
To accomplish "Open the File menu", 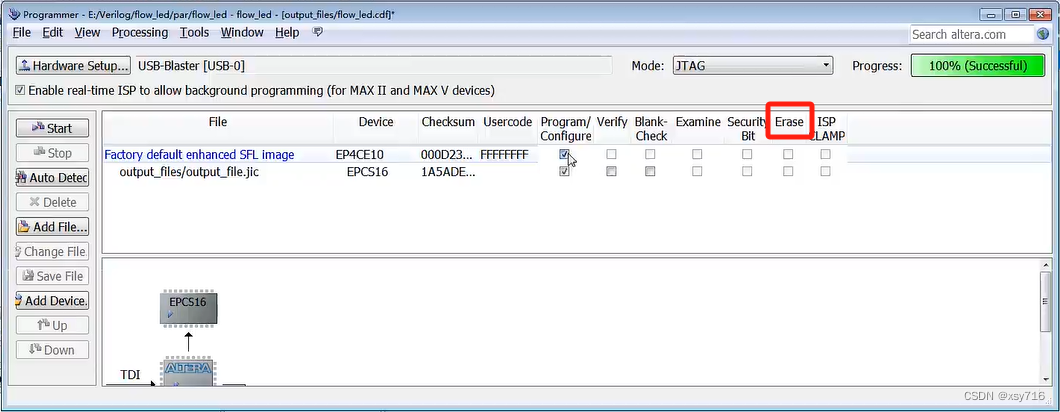I will pos(22,32).
